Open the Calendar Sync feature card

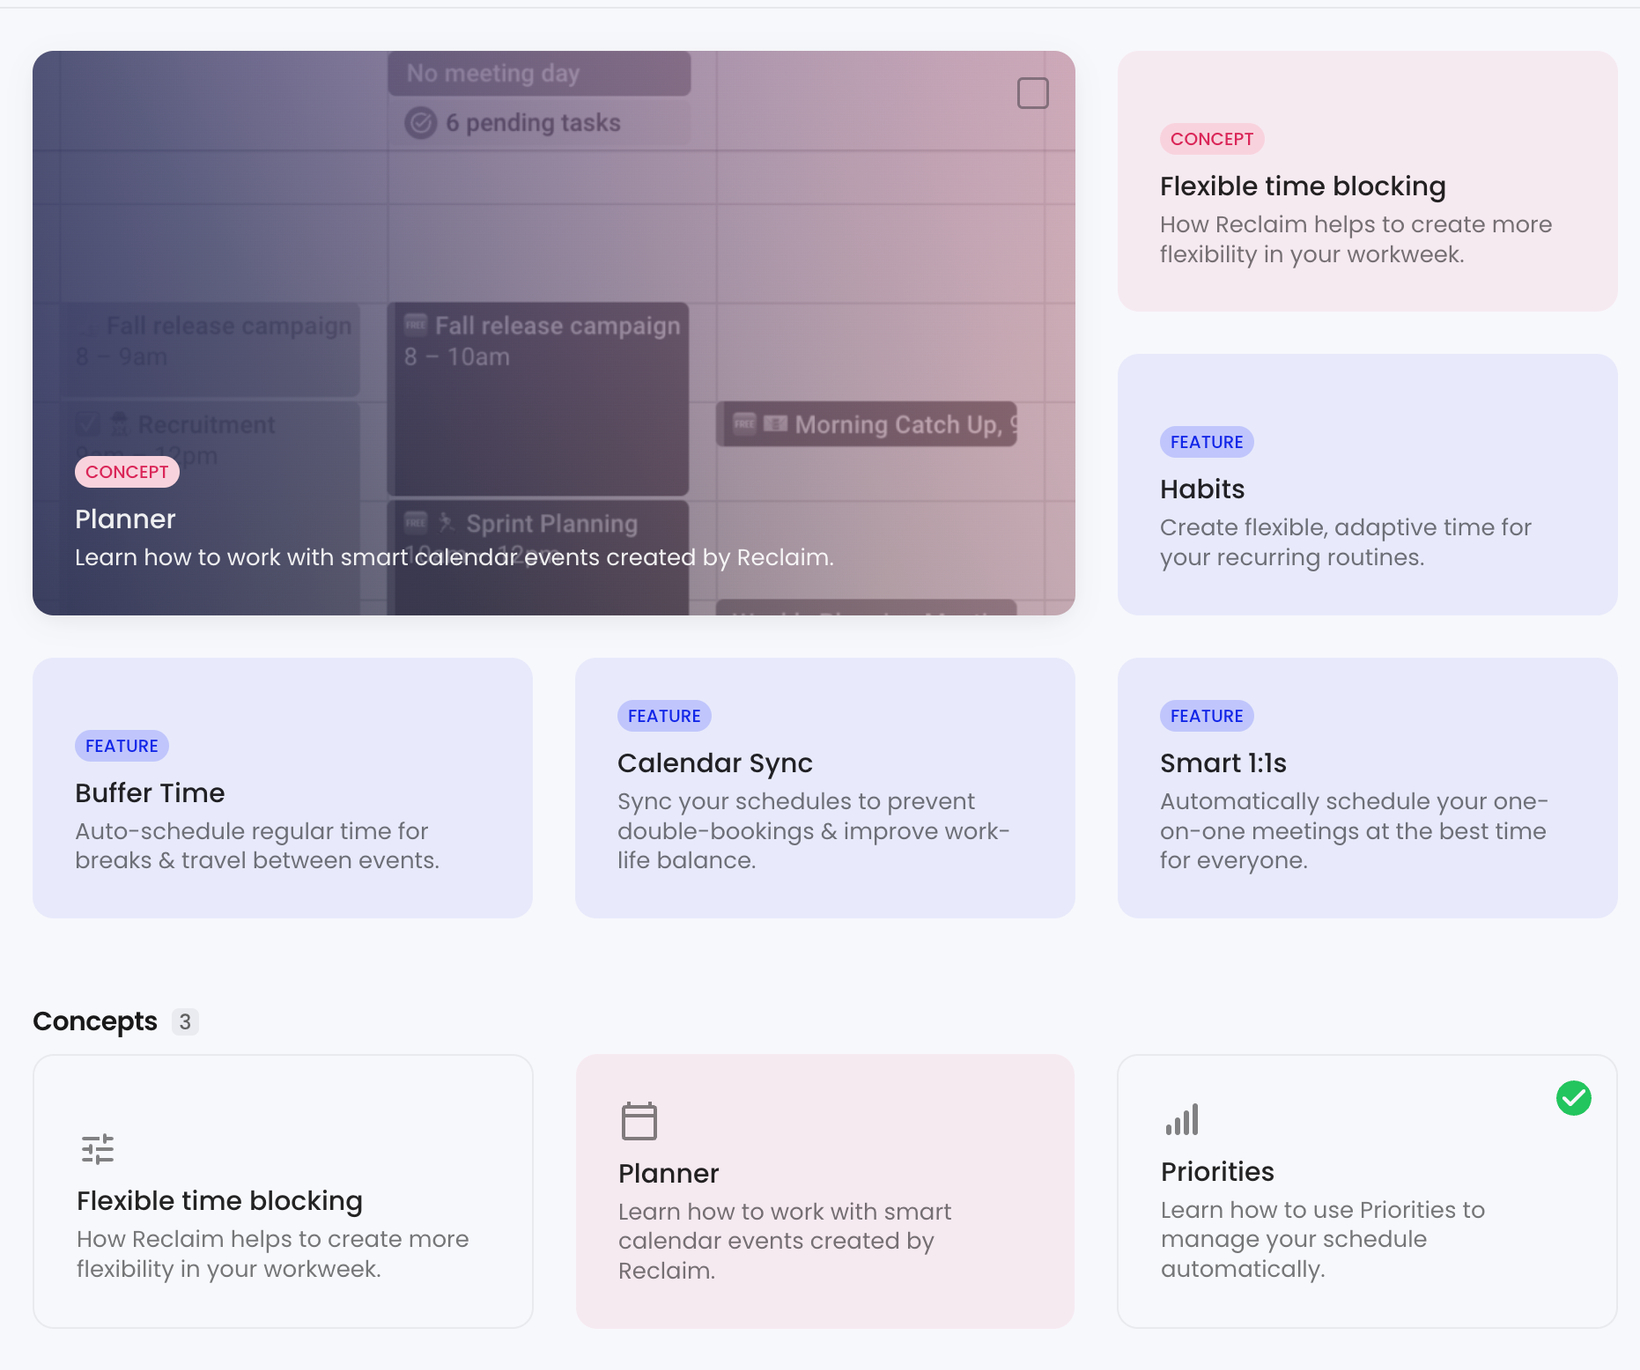(825, 788)
